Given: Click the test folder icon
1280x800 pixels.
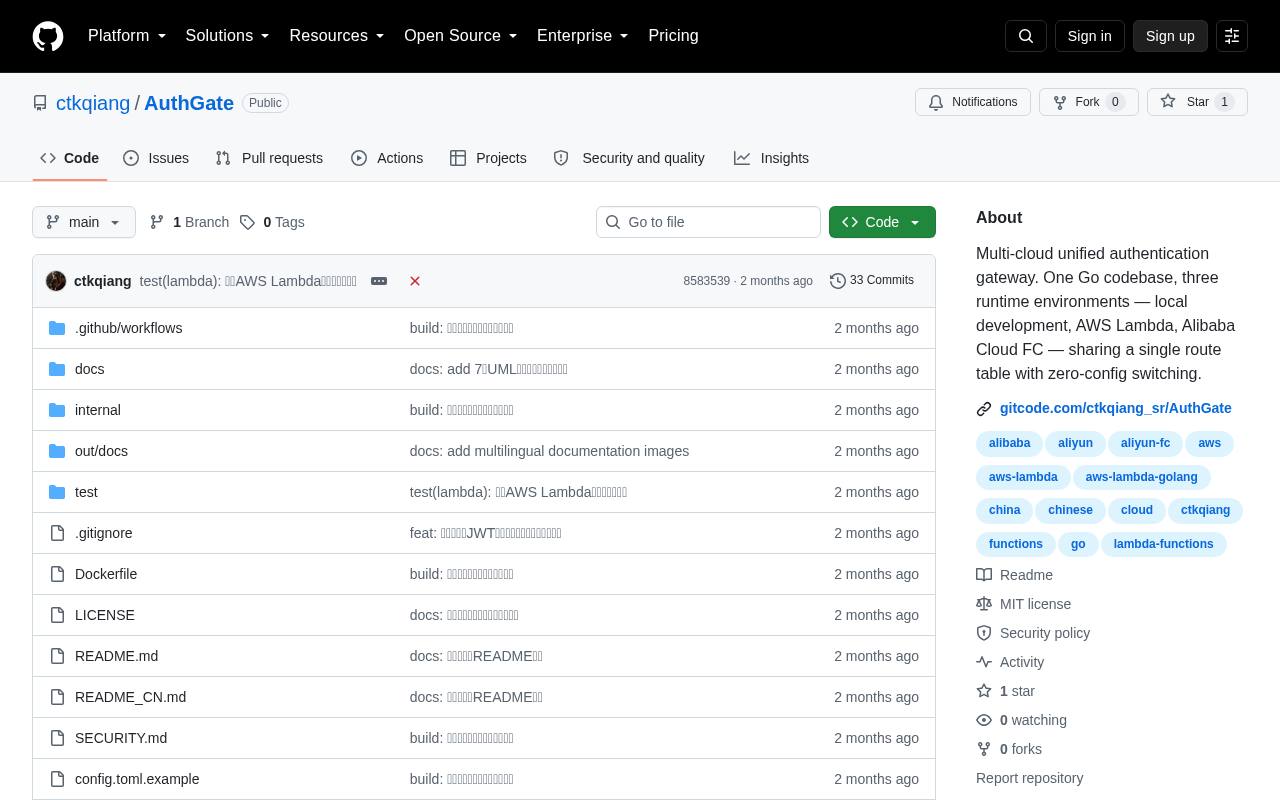Looking at the screenshot, I should 57,492.
